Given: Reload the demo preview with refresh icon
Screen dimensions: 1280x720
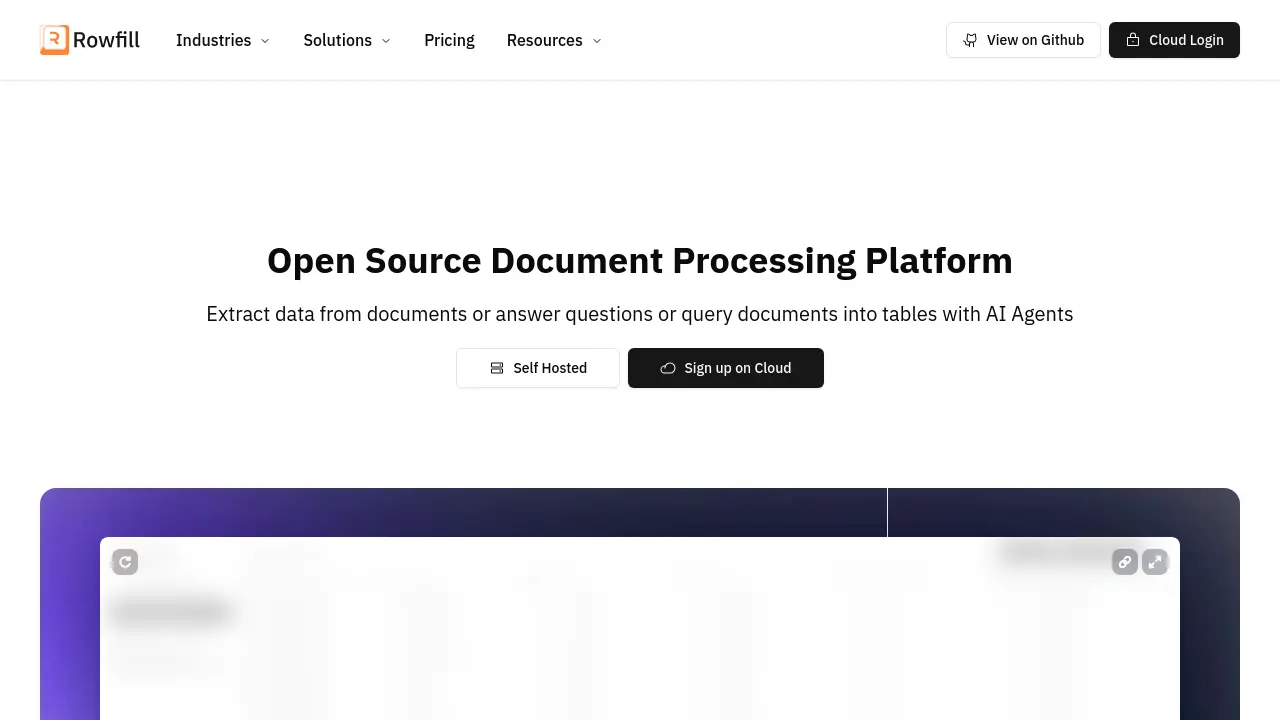Looking at the screenshot, I should point(125,562).
